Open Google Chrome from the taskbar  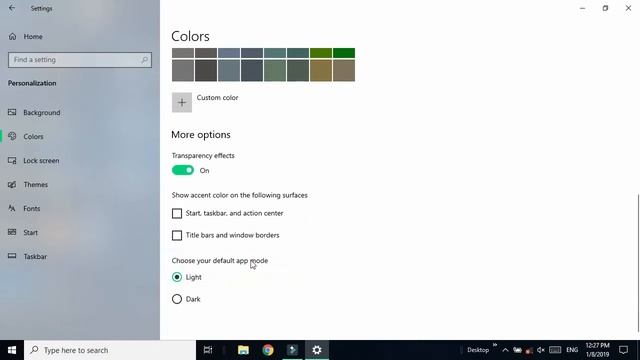268,350
